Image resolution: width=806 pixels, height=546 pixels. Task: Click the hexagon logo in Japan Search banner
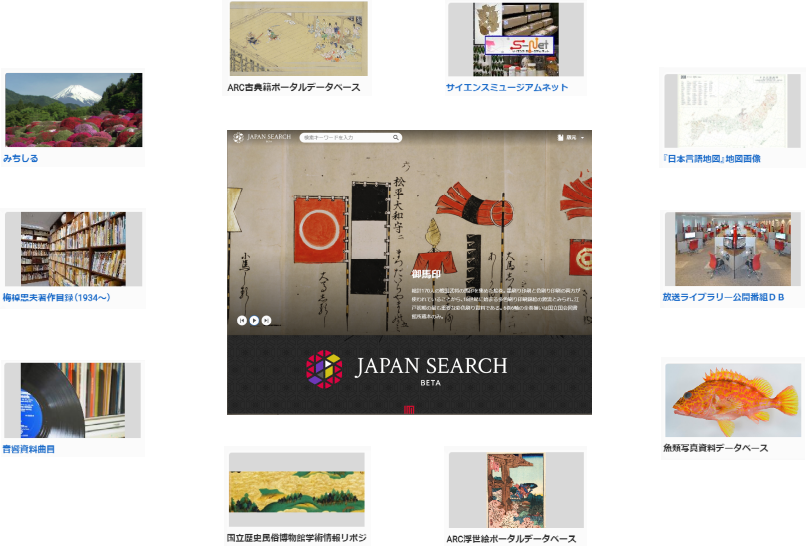324,369
